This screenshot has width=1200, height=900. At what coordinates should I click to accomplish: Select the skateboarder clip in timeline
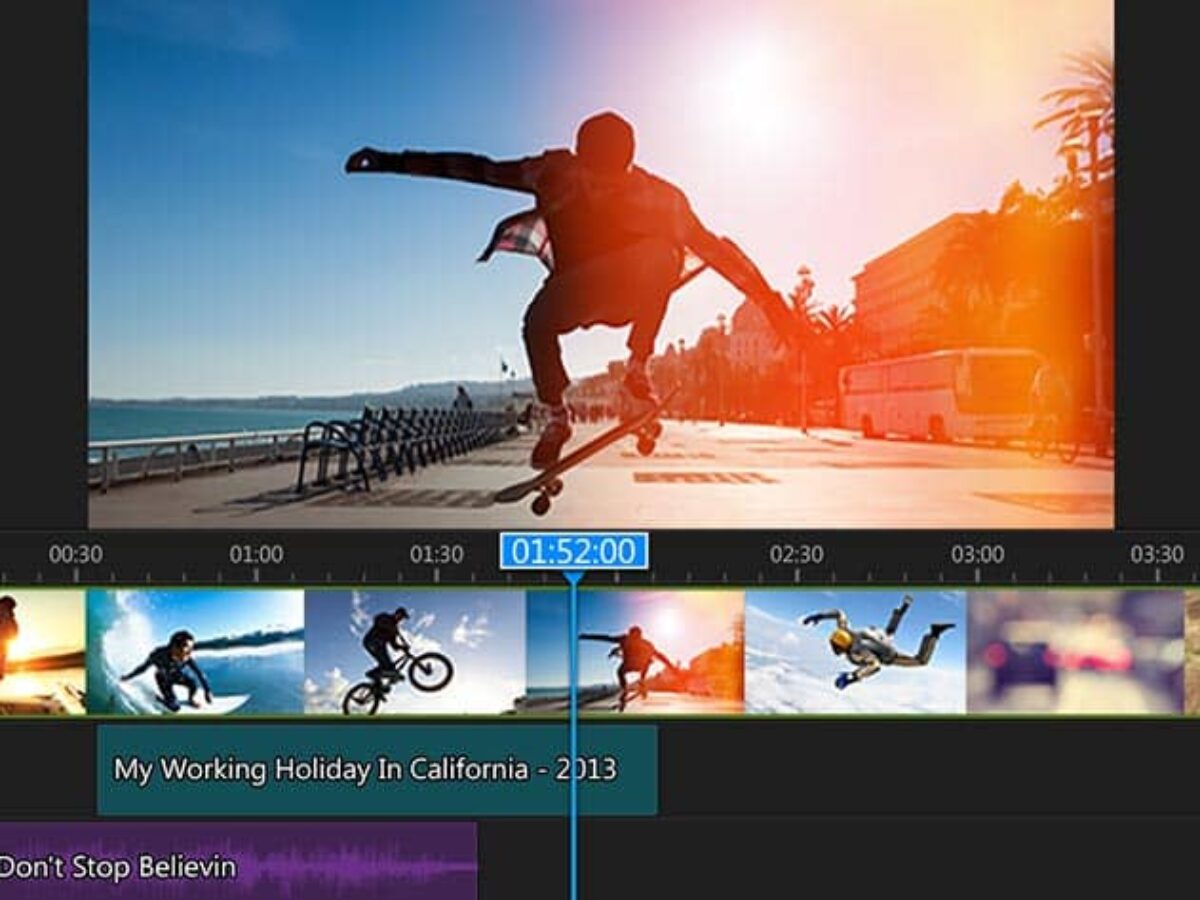point(635,652)
